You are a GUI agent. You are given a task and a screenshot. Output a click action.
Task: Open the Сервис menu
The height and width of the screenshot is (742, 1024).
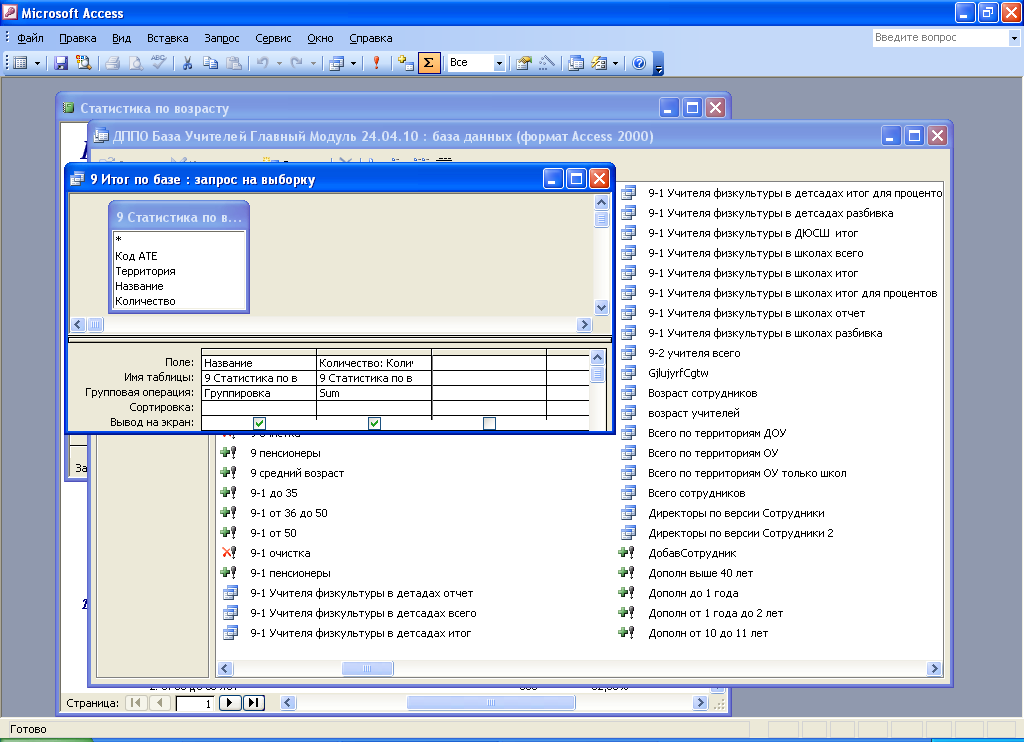coord(273,38)
